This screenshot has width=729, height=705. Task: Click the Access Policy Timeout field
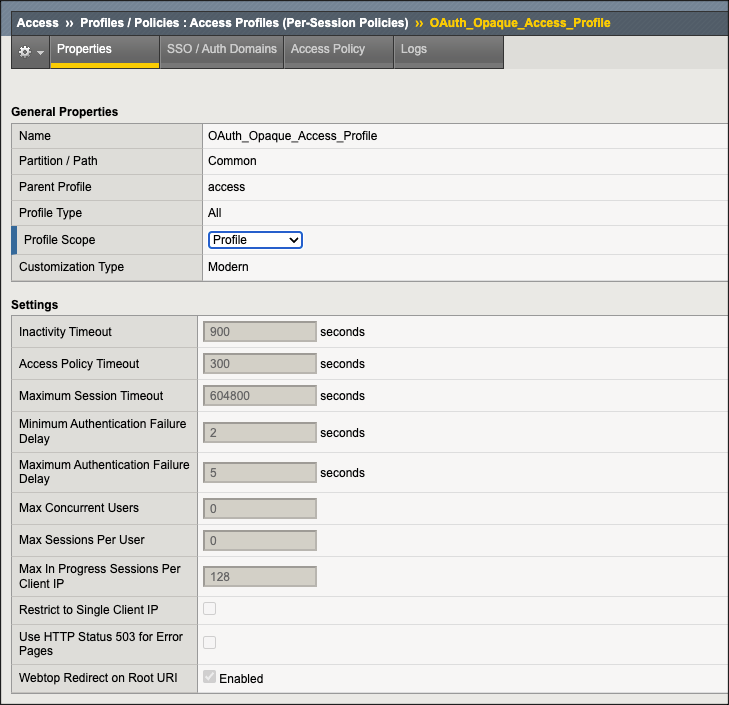pos(260,364)
